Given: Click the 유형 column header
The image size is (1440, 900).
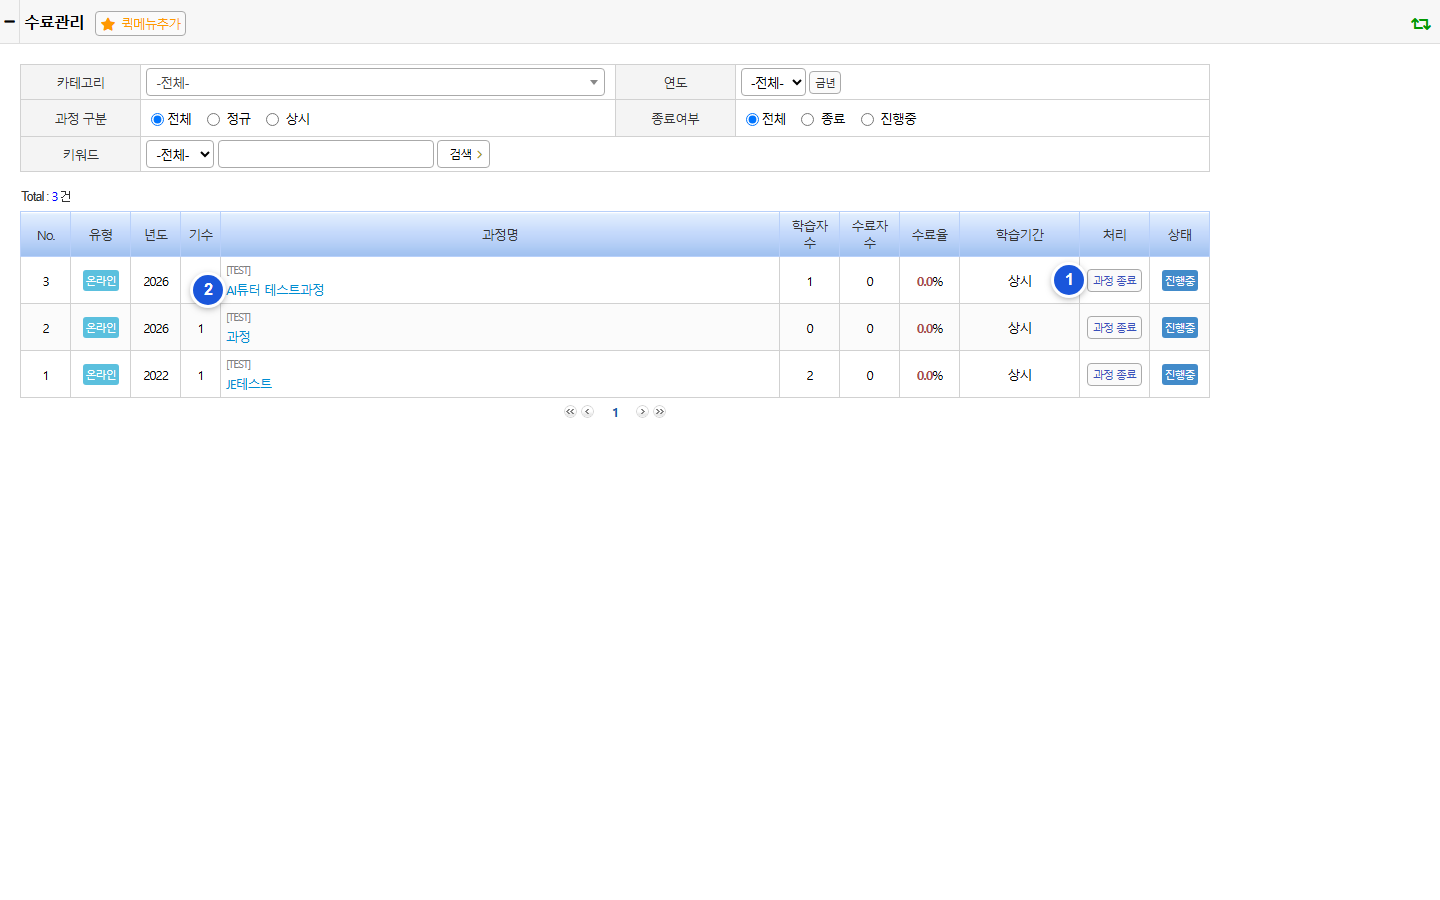Looking at the screenshot, I should click(101, 235).
